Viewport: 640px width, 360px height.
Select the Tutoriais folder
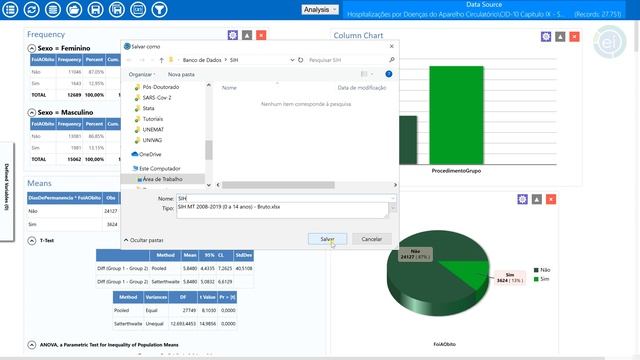[153, 119]
